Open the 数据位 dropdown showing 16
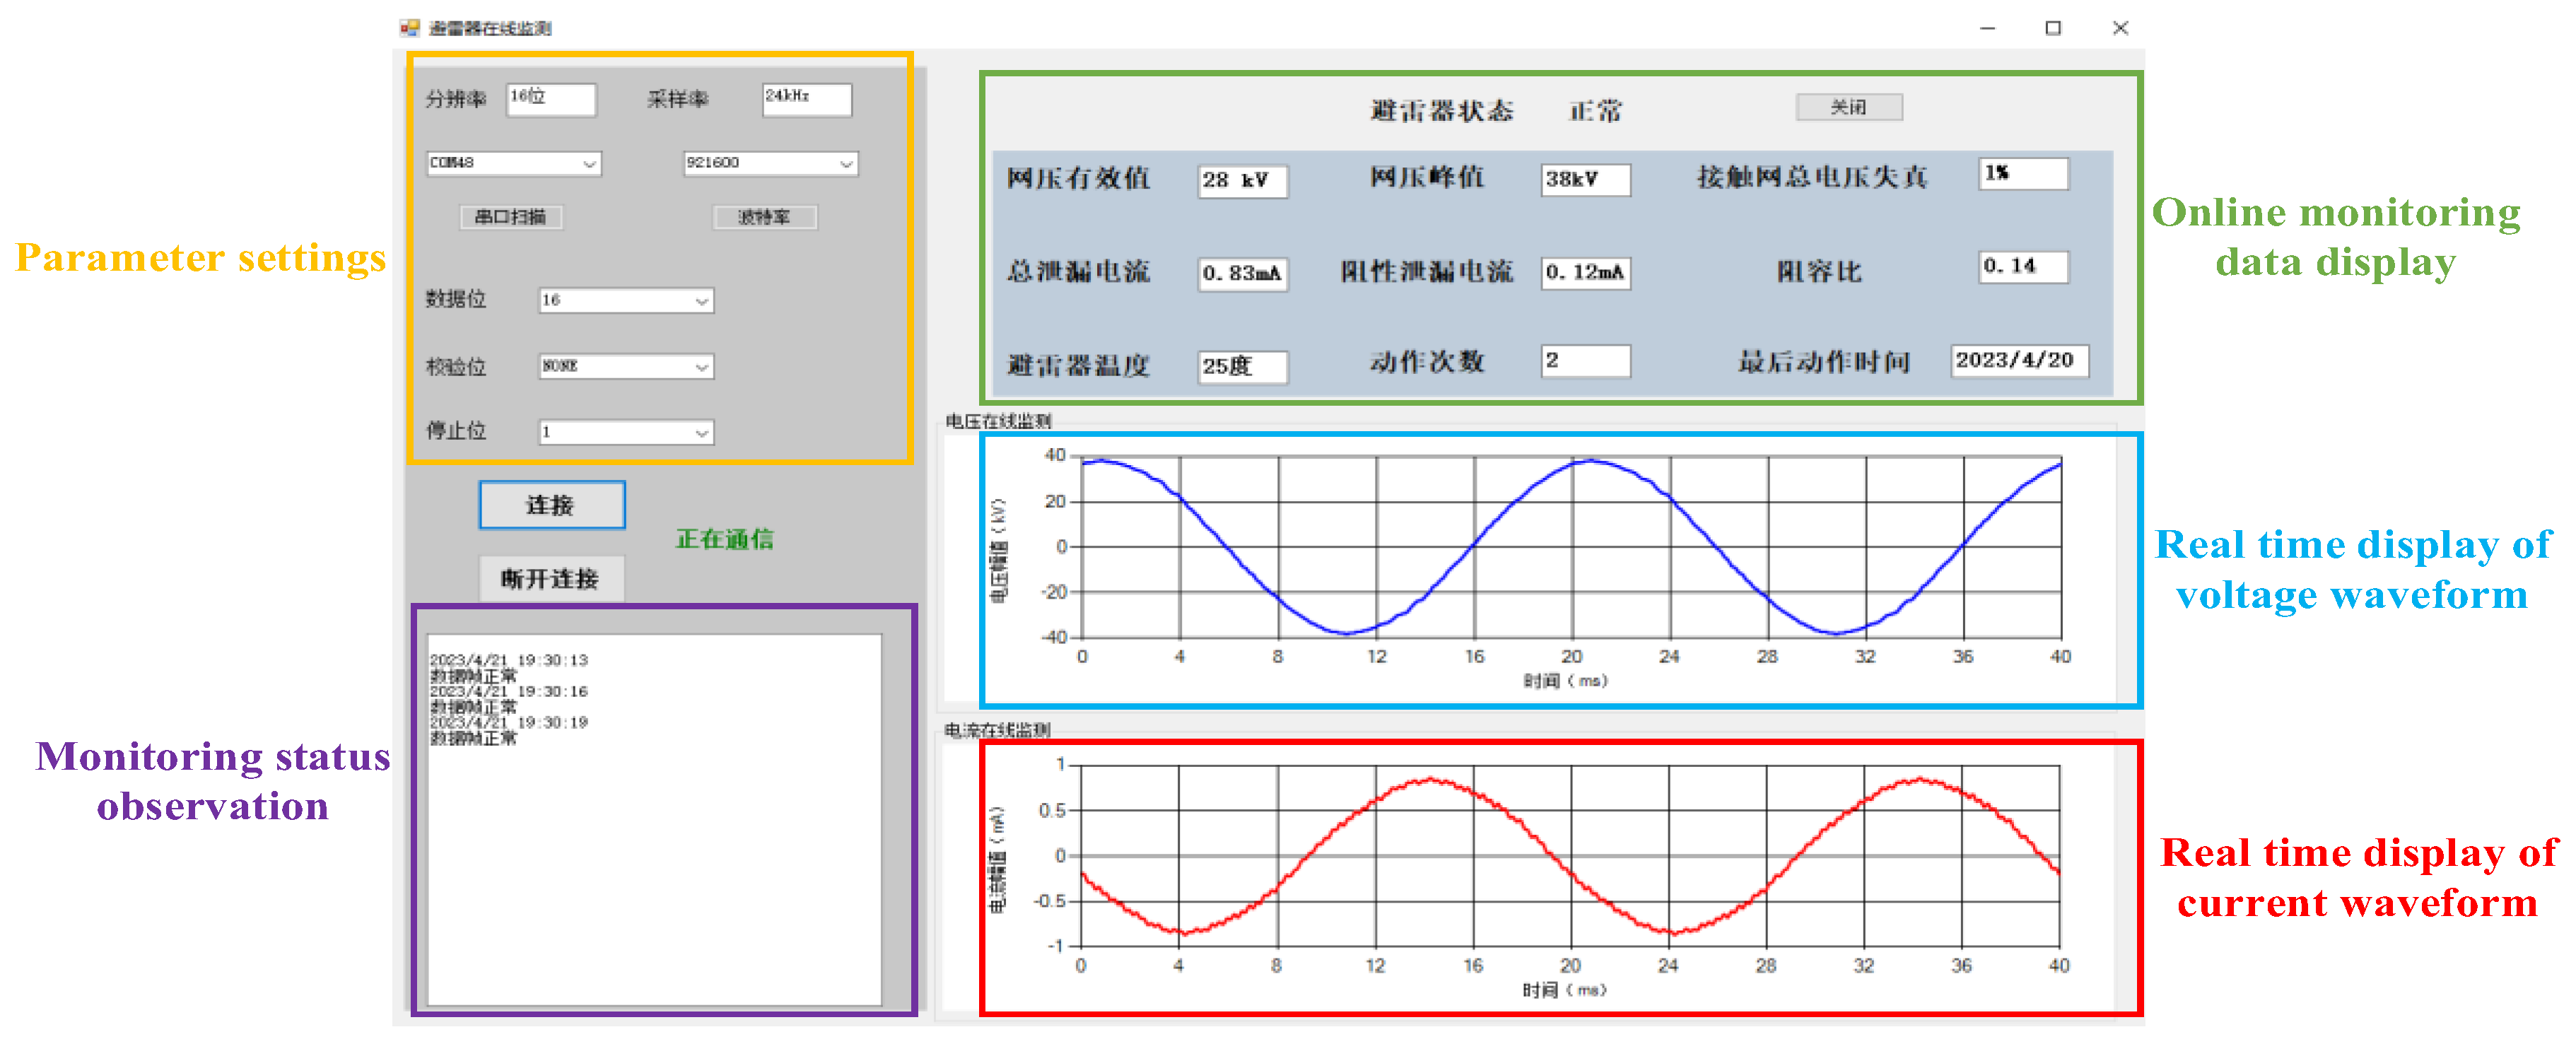Viewport: 2576px width, 1044px height. pyautogui.click(x=701, y=300)
